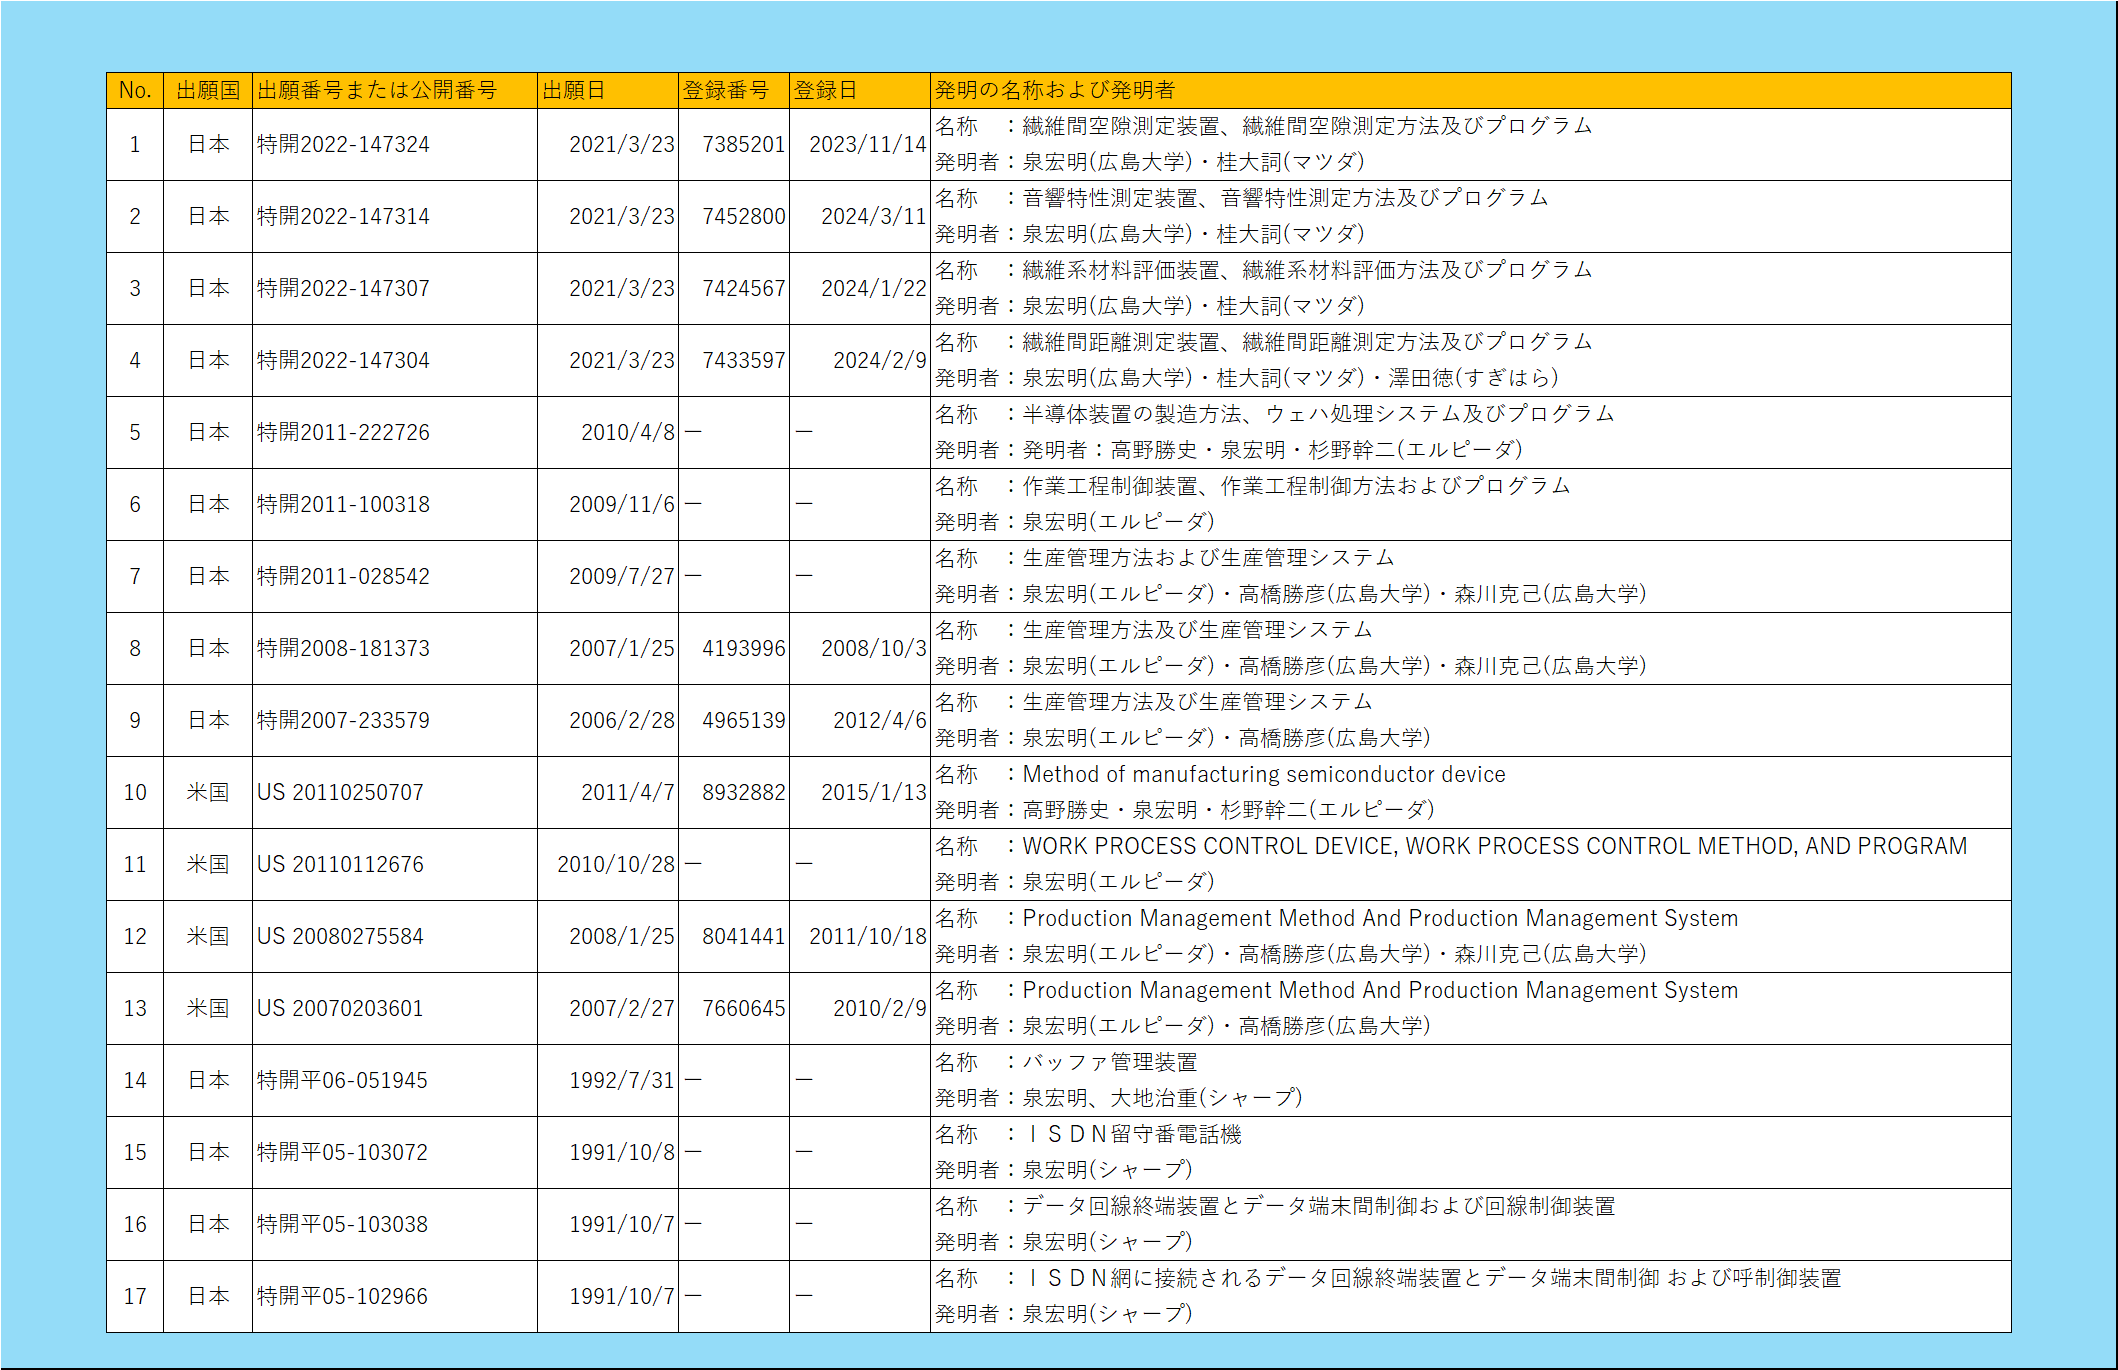Image resolution: width=2118 pixels, height=1370 pixels.
Task: Select 米国 cell in row 13
Action: coord(207,1008)
